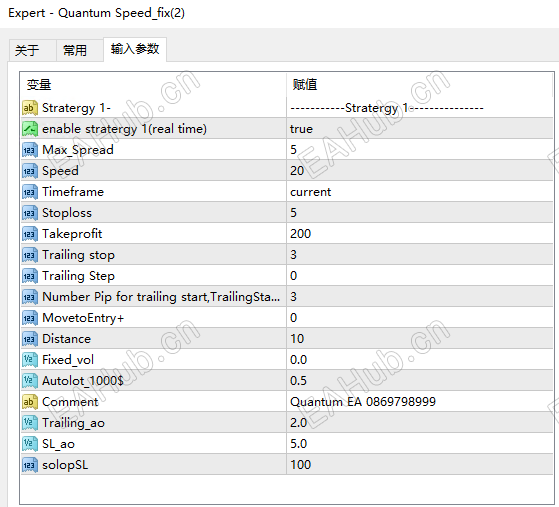The image size is (559, 507).
Task: Select the 'Speed' variable name
Action: (x=60, y=171)
